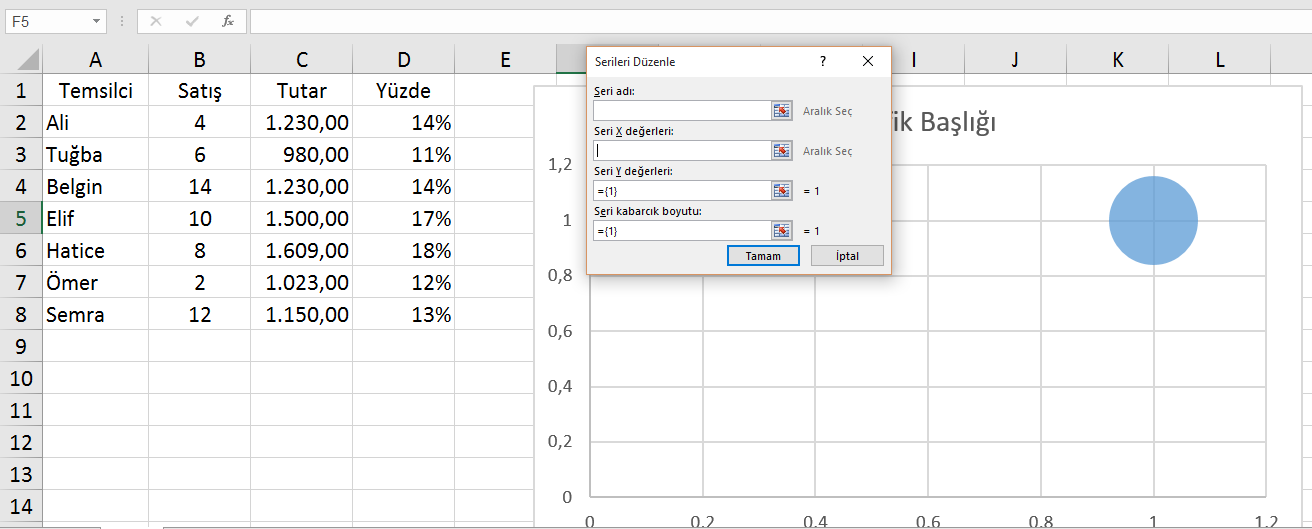This screenshot has height=529, width=1312.
Task: Click the formula bar enter checkmark icon
Action: [192, 21]
